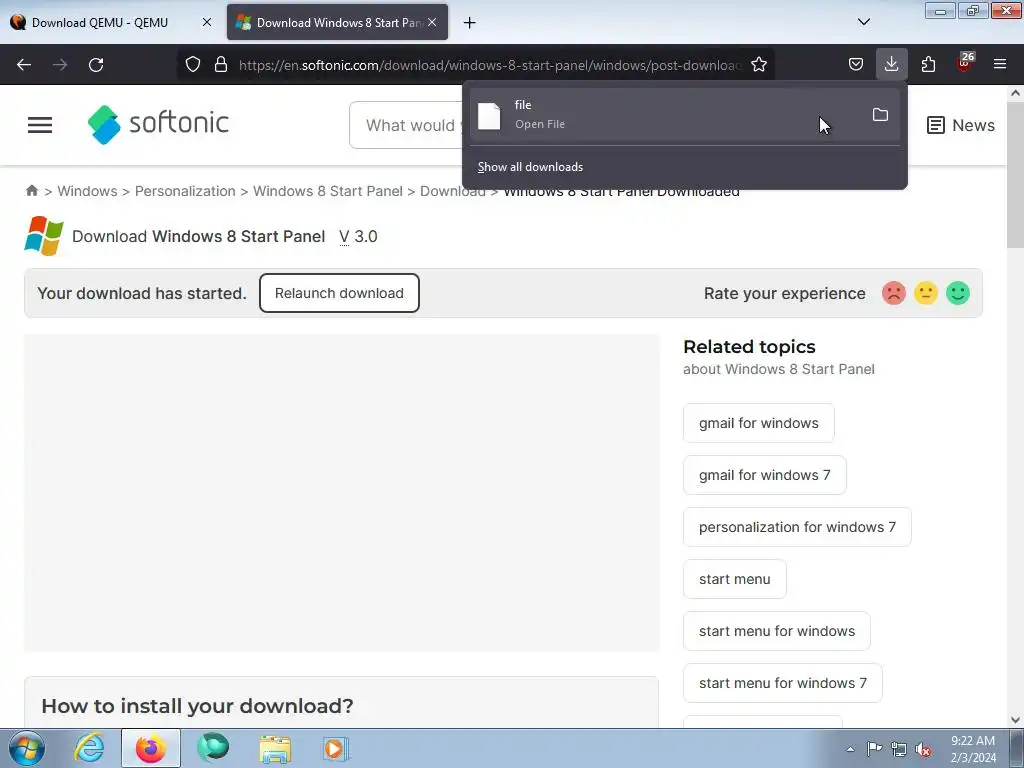
Task: Go to Softonic homepage via logo
Action: click(158, 124)
